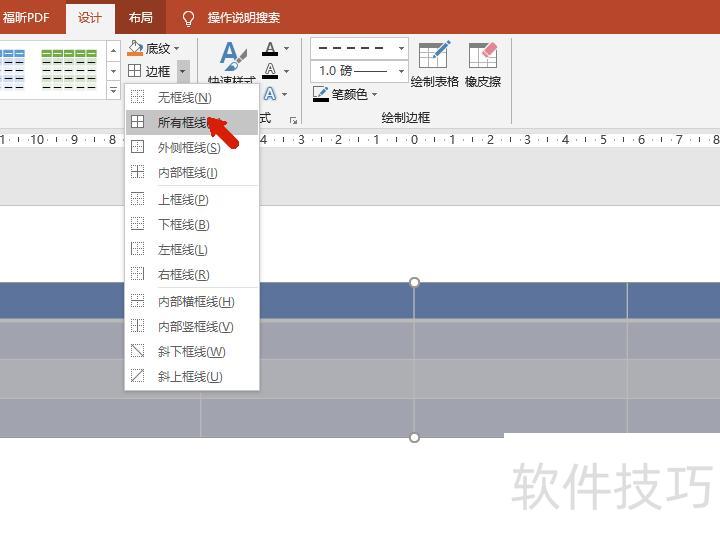Screen dimensions: 720x540
Task: Select 无框线(N) from border menu
Action: [192, 97]
